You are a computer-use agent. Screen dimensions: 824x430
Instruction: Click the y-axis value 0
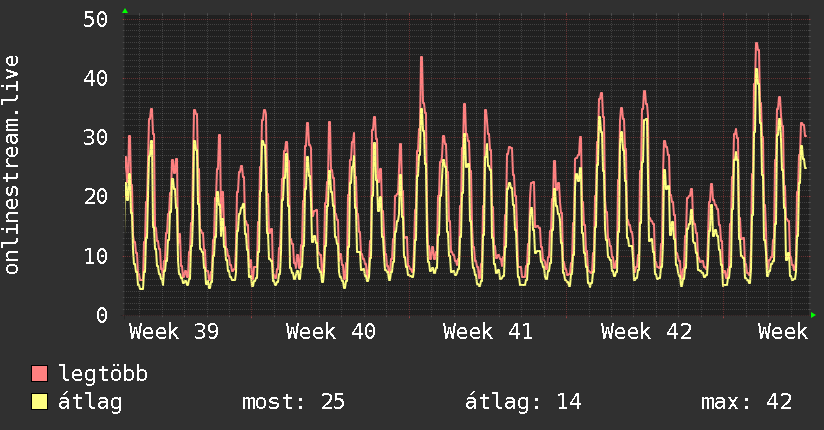click(102, 315)
